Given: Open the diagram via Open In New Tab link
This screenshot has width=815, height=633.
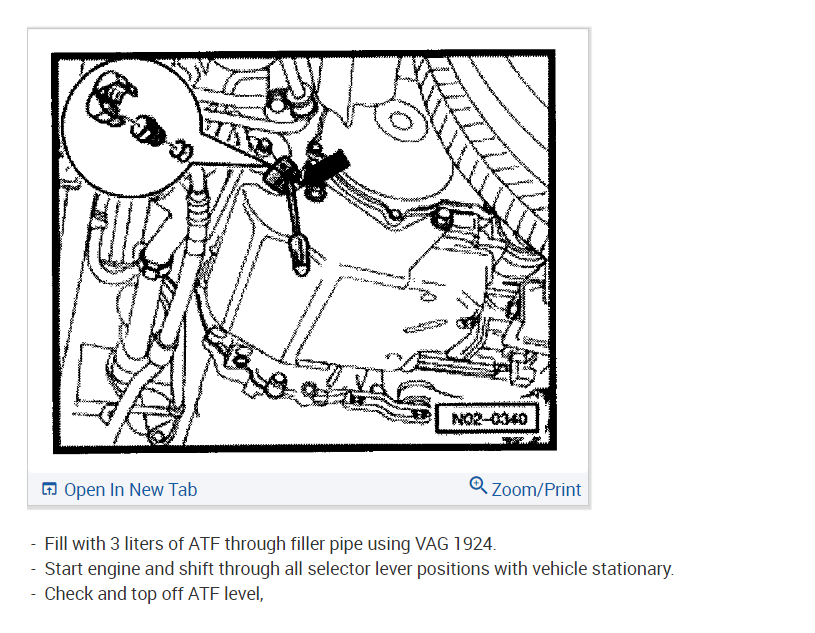Looking at the screenshot, I should click(130, 490).
